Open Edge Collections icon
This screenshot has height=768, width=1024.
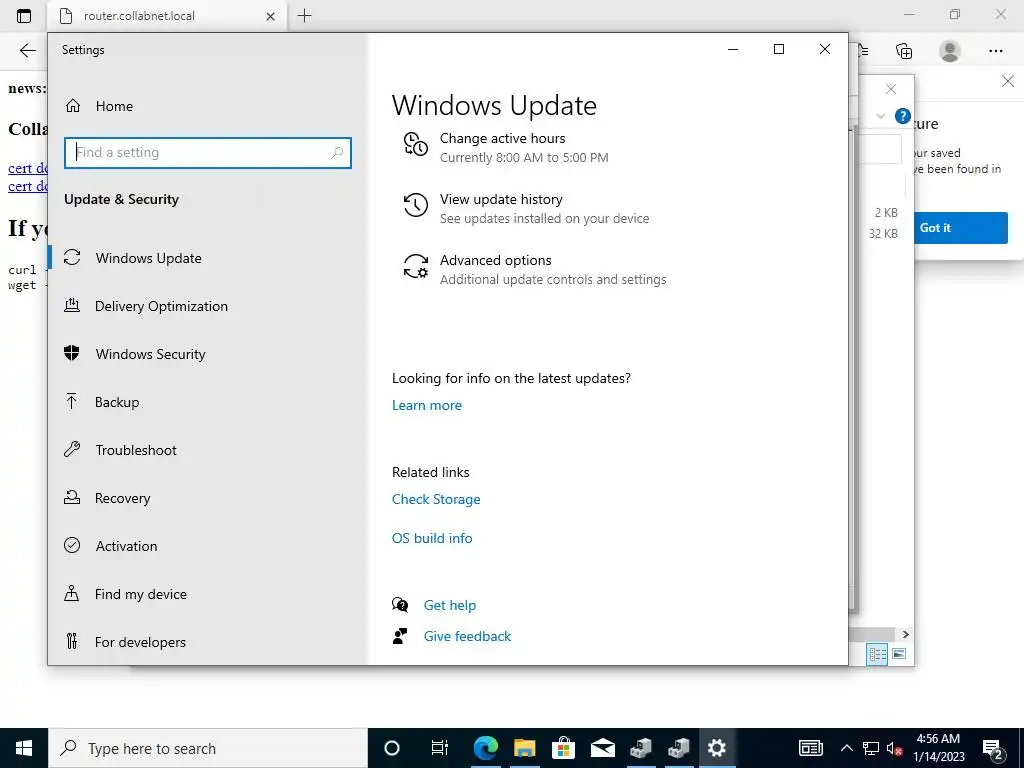(904, 51)
